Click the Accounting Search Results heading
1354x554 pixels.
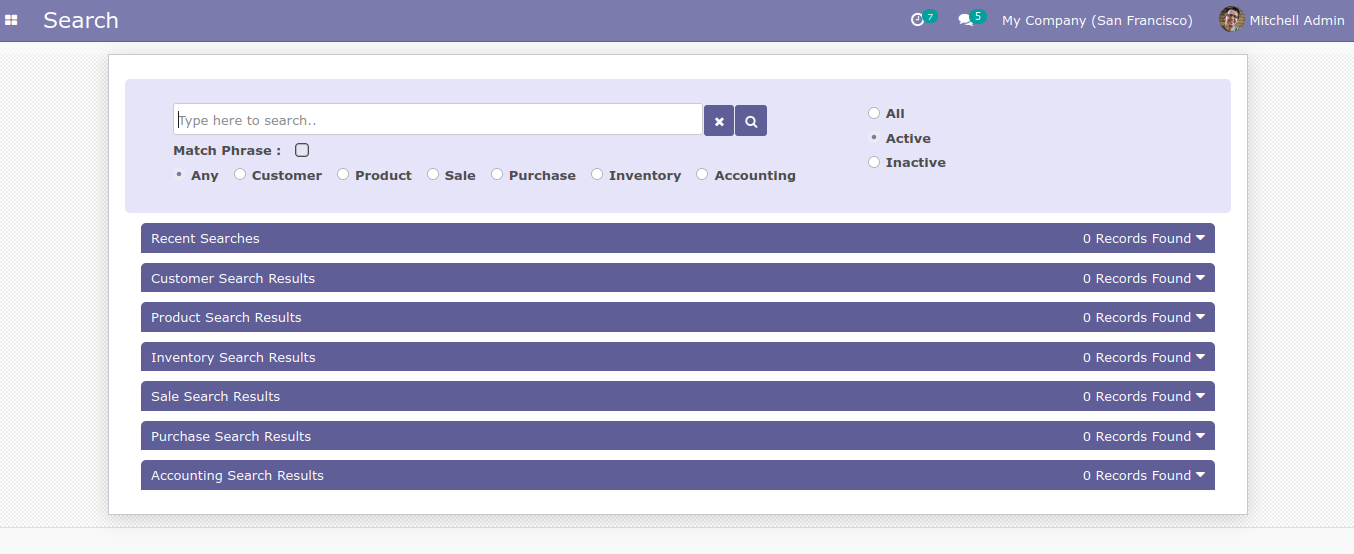pyautogui.click(x=237, y=475)
